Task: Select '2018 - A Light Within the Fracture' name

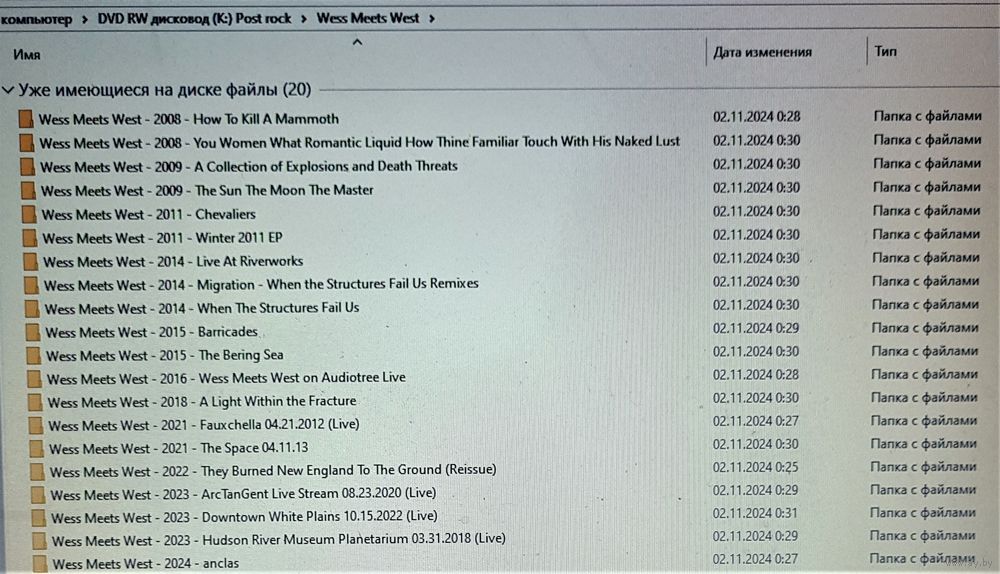Action: point(202,402)
